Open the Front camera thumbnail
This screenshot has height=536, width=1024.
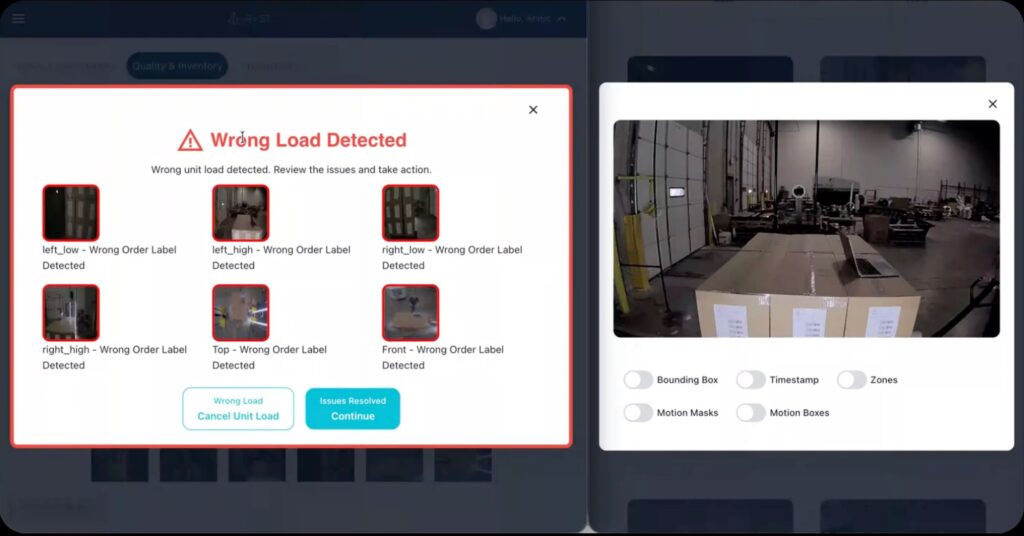[x=410, y=313]
